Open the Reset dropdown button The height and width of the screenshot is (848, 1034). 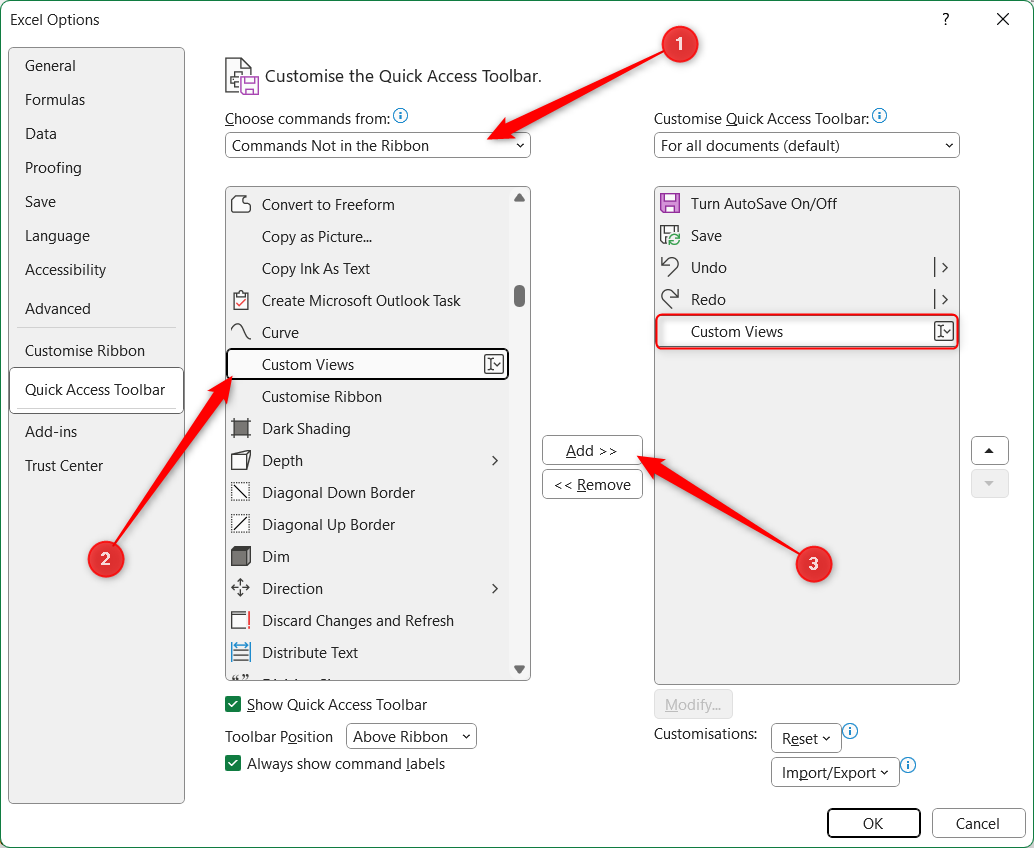tap(806, 739)
